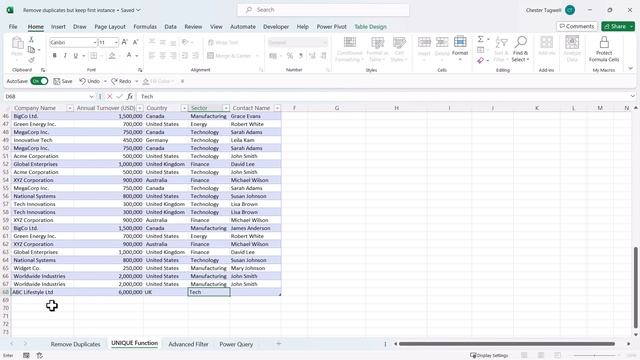Open the Table Design tab
The image size is (640, 360).
[370, 27]
